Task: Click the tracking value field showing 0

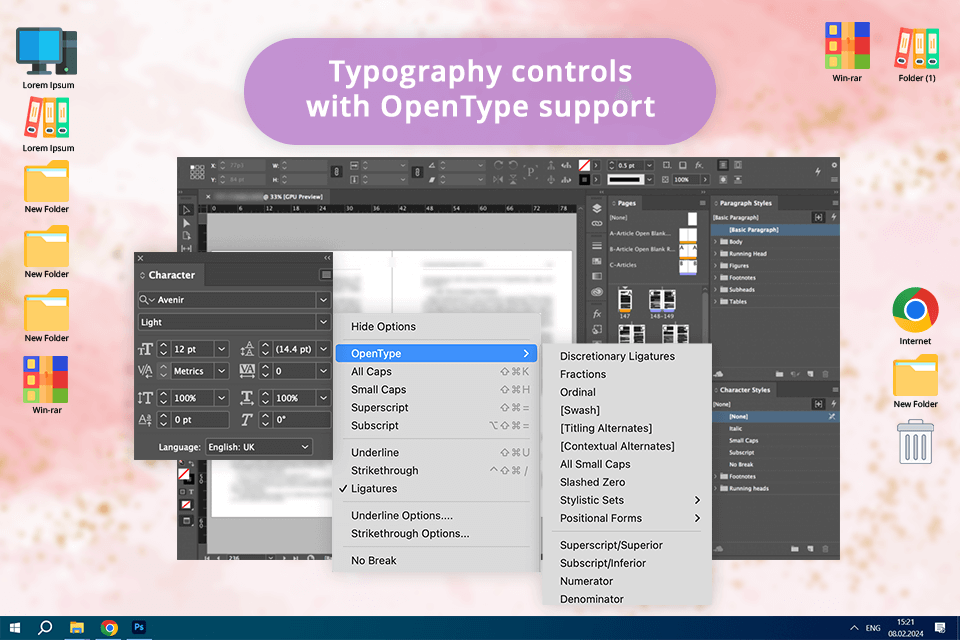Action: (294, 371)
